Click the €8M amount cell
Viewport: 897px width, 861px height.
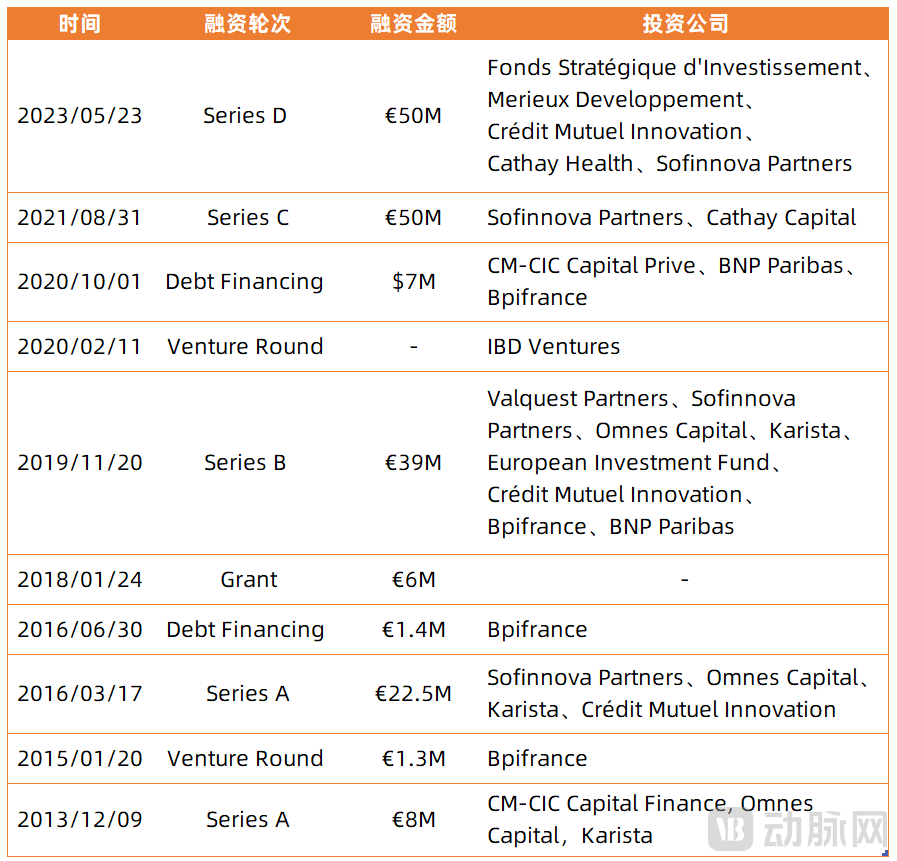(414, 820)
